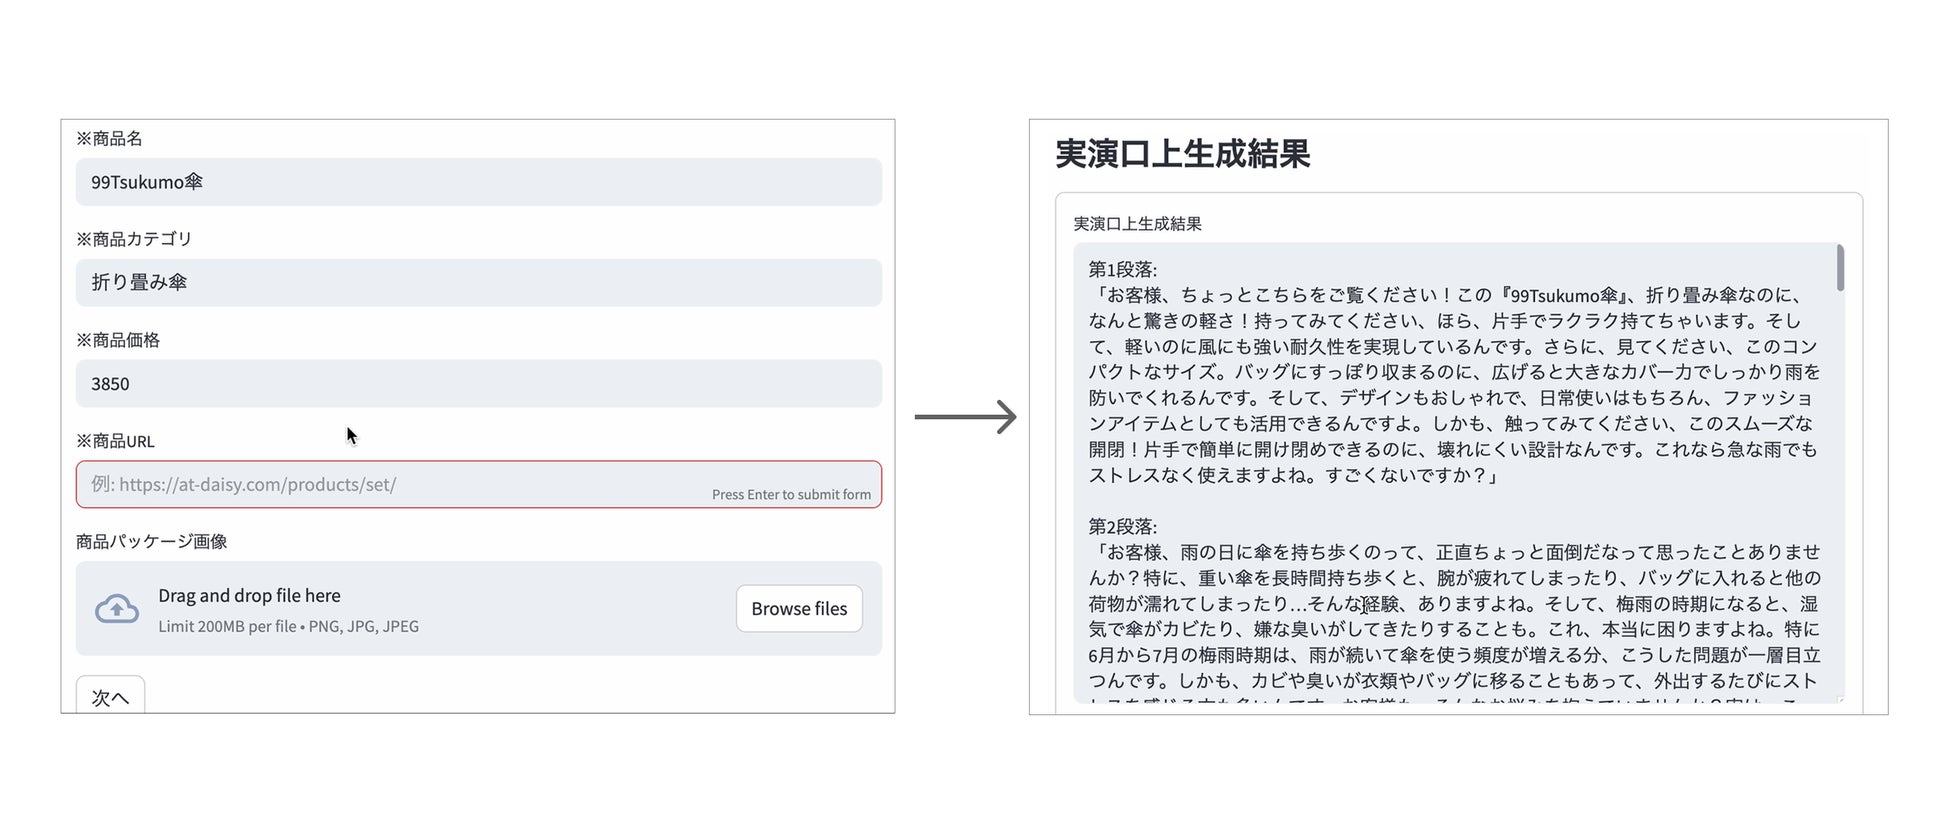Click the 第1段落: line in result text

[1122, 269]
